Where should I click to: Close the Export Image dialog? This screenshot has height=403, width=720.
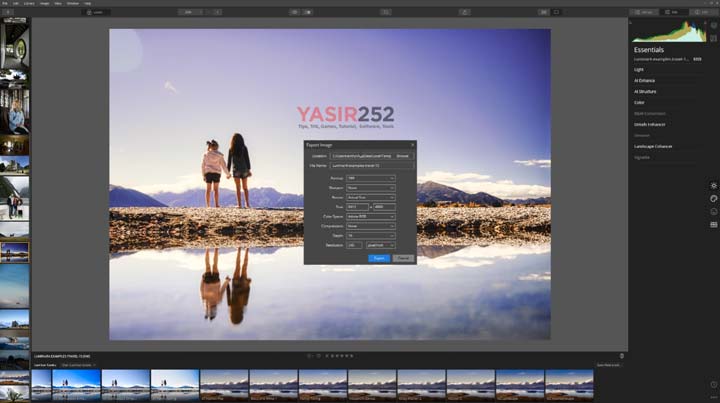pyautogui.click(x=412, y=145)
